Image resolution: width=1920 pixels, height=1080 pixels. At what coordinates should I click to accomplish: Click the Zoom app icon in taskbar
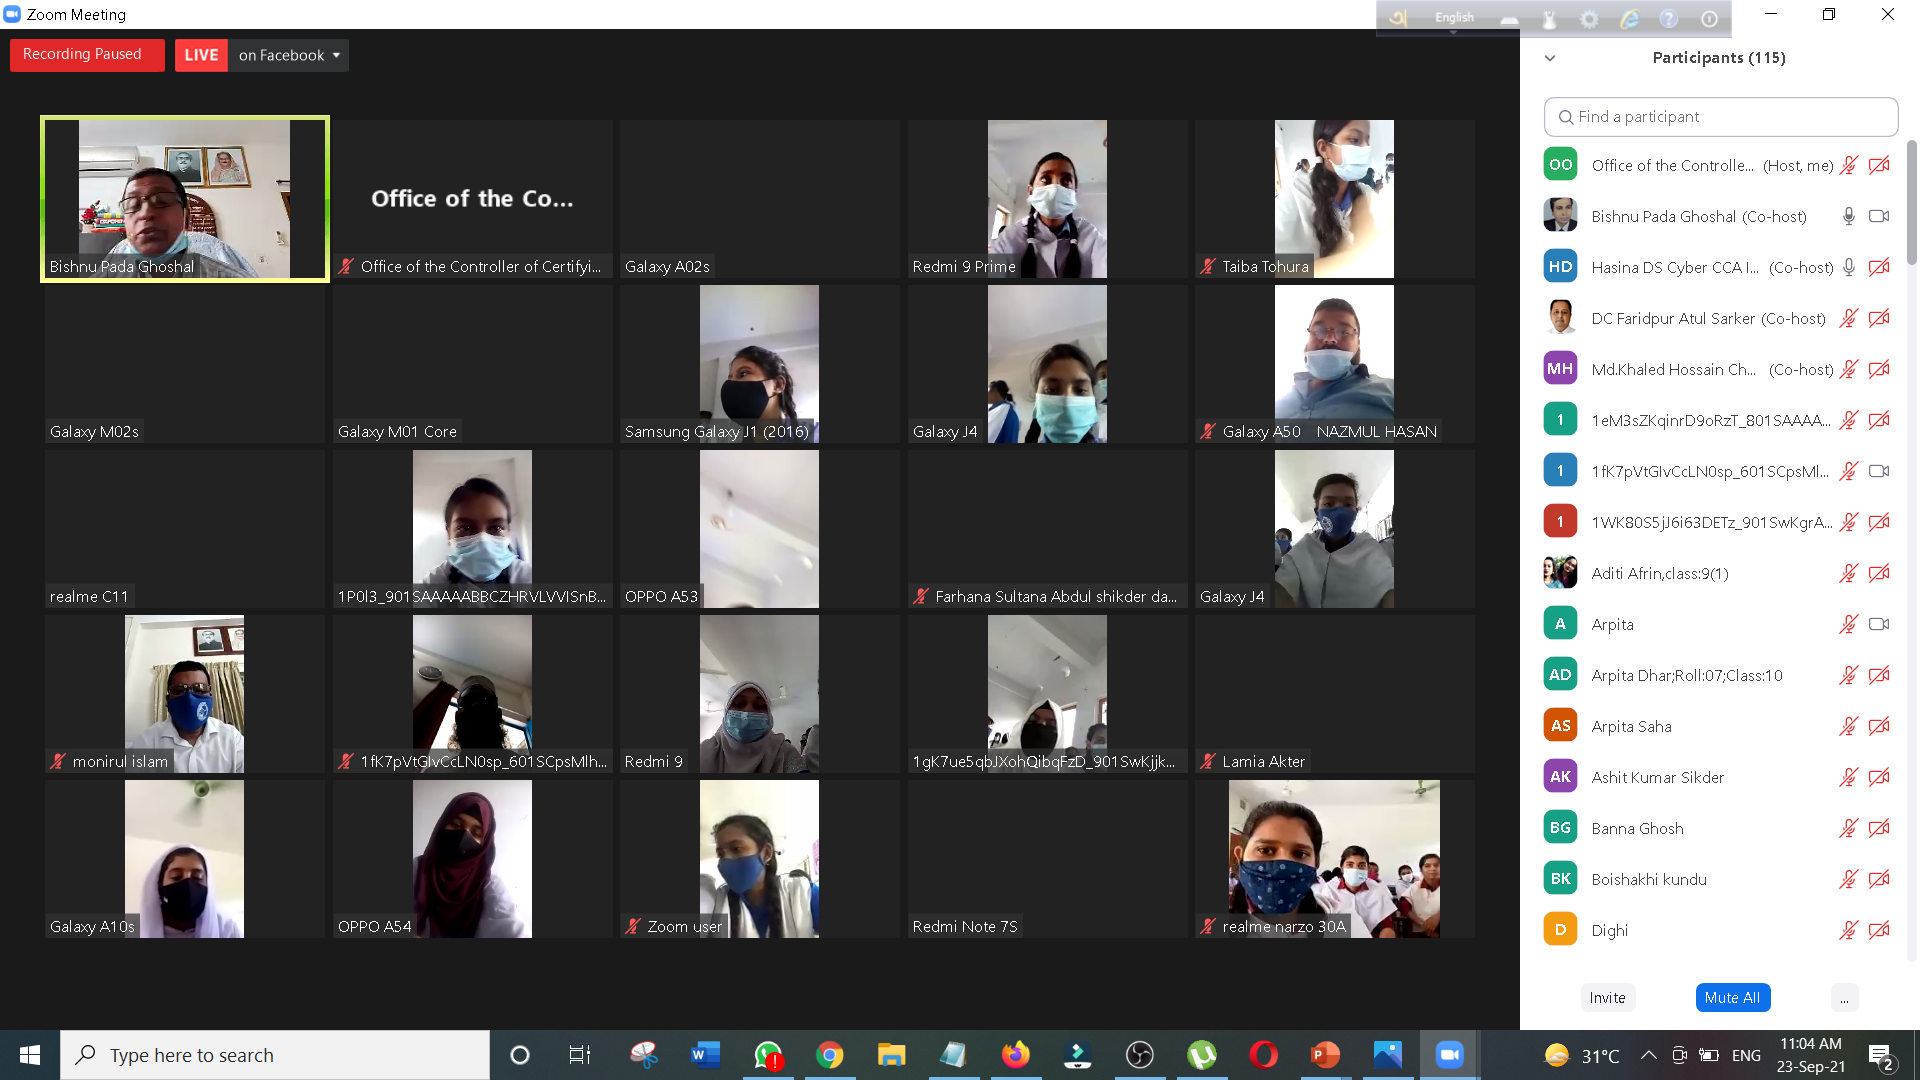pos(1450,1055)
